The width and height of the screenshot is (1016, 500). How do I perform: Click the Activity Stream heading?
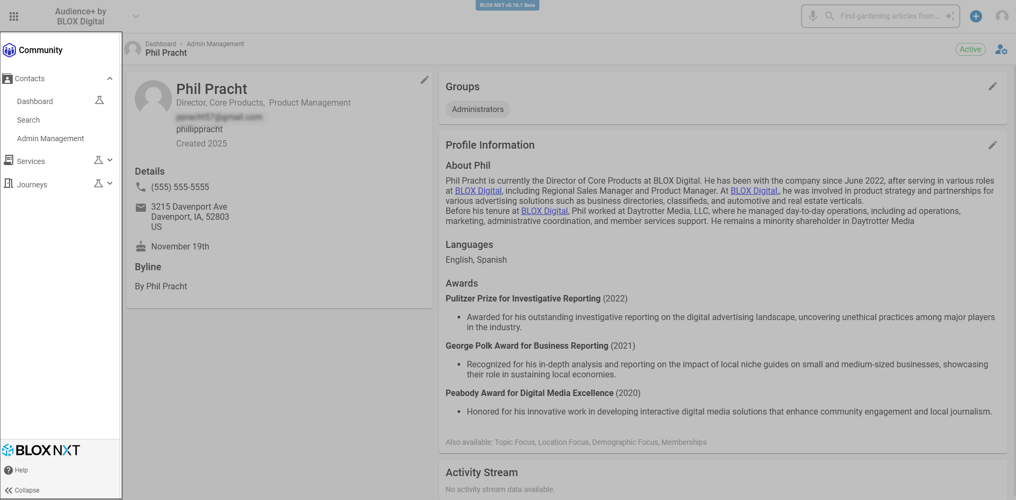coord(481,473)
